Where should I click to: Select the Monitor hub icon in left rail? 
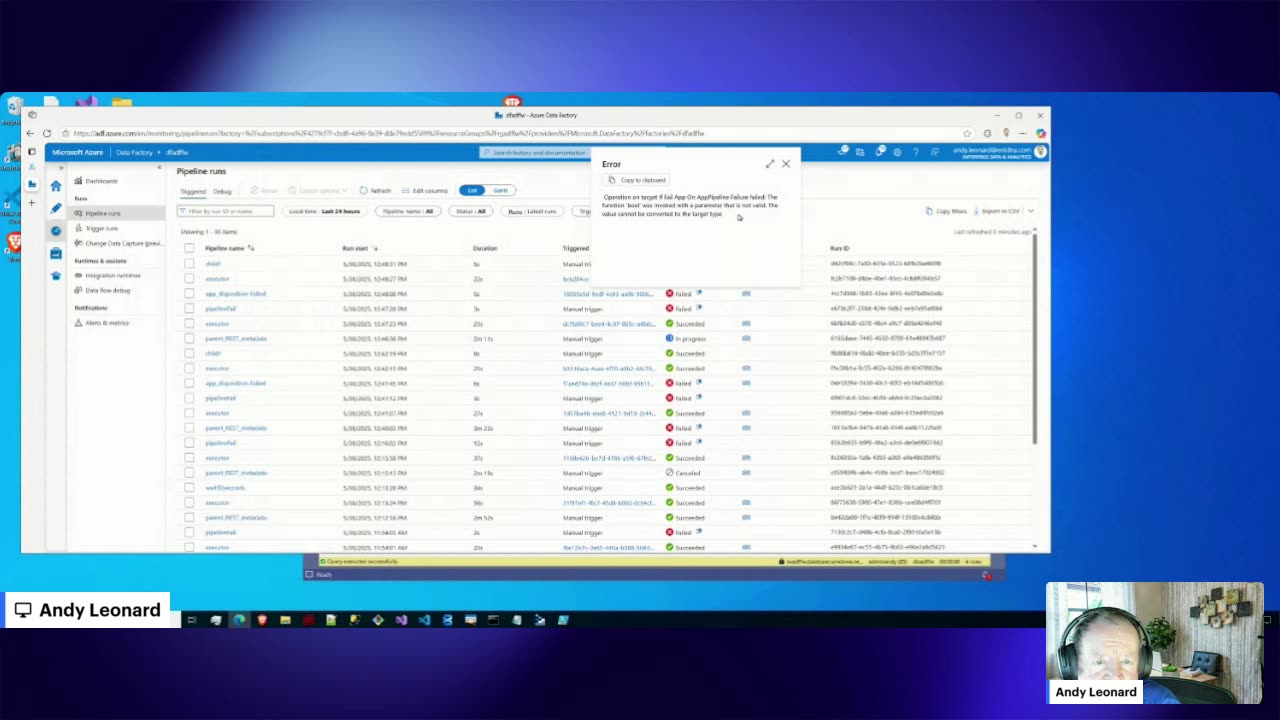(56, 230)
